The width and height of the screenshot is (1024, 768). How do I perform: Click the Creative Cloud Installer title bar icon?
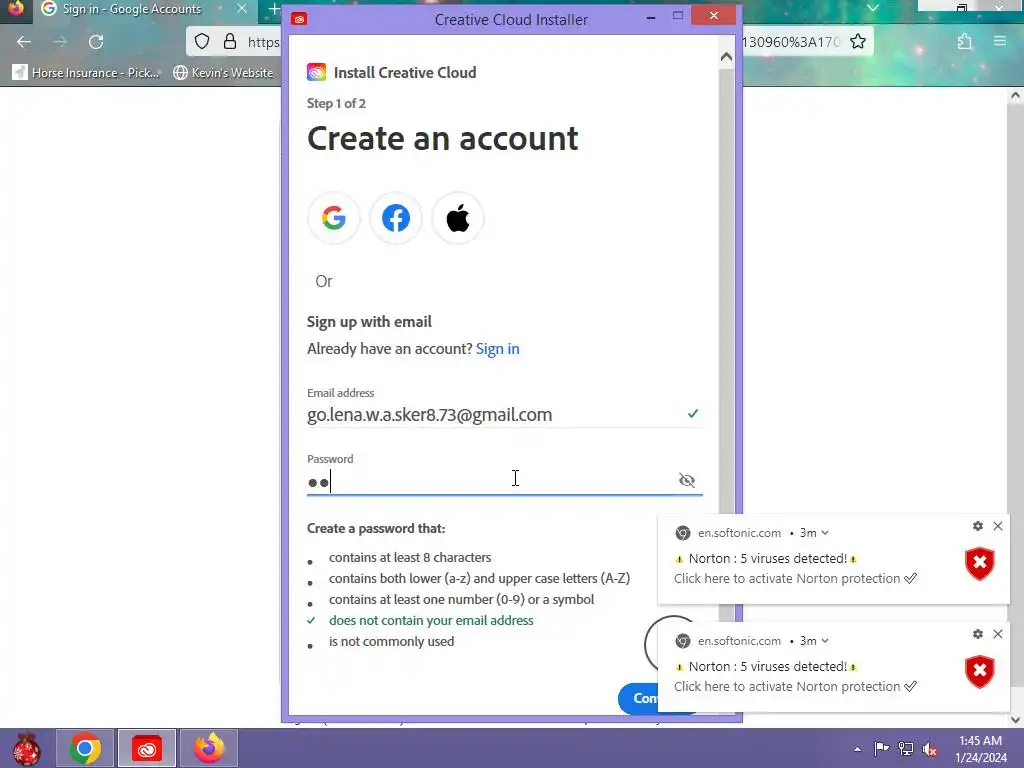pyautogui.click(x=300, y=19)
